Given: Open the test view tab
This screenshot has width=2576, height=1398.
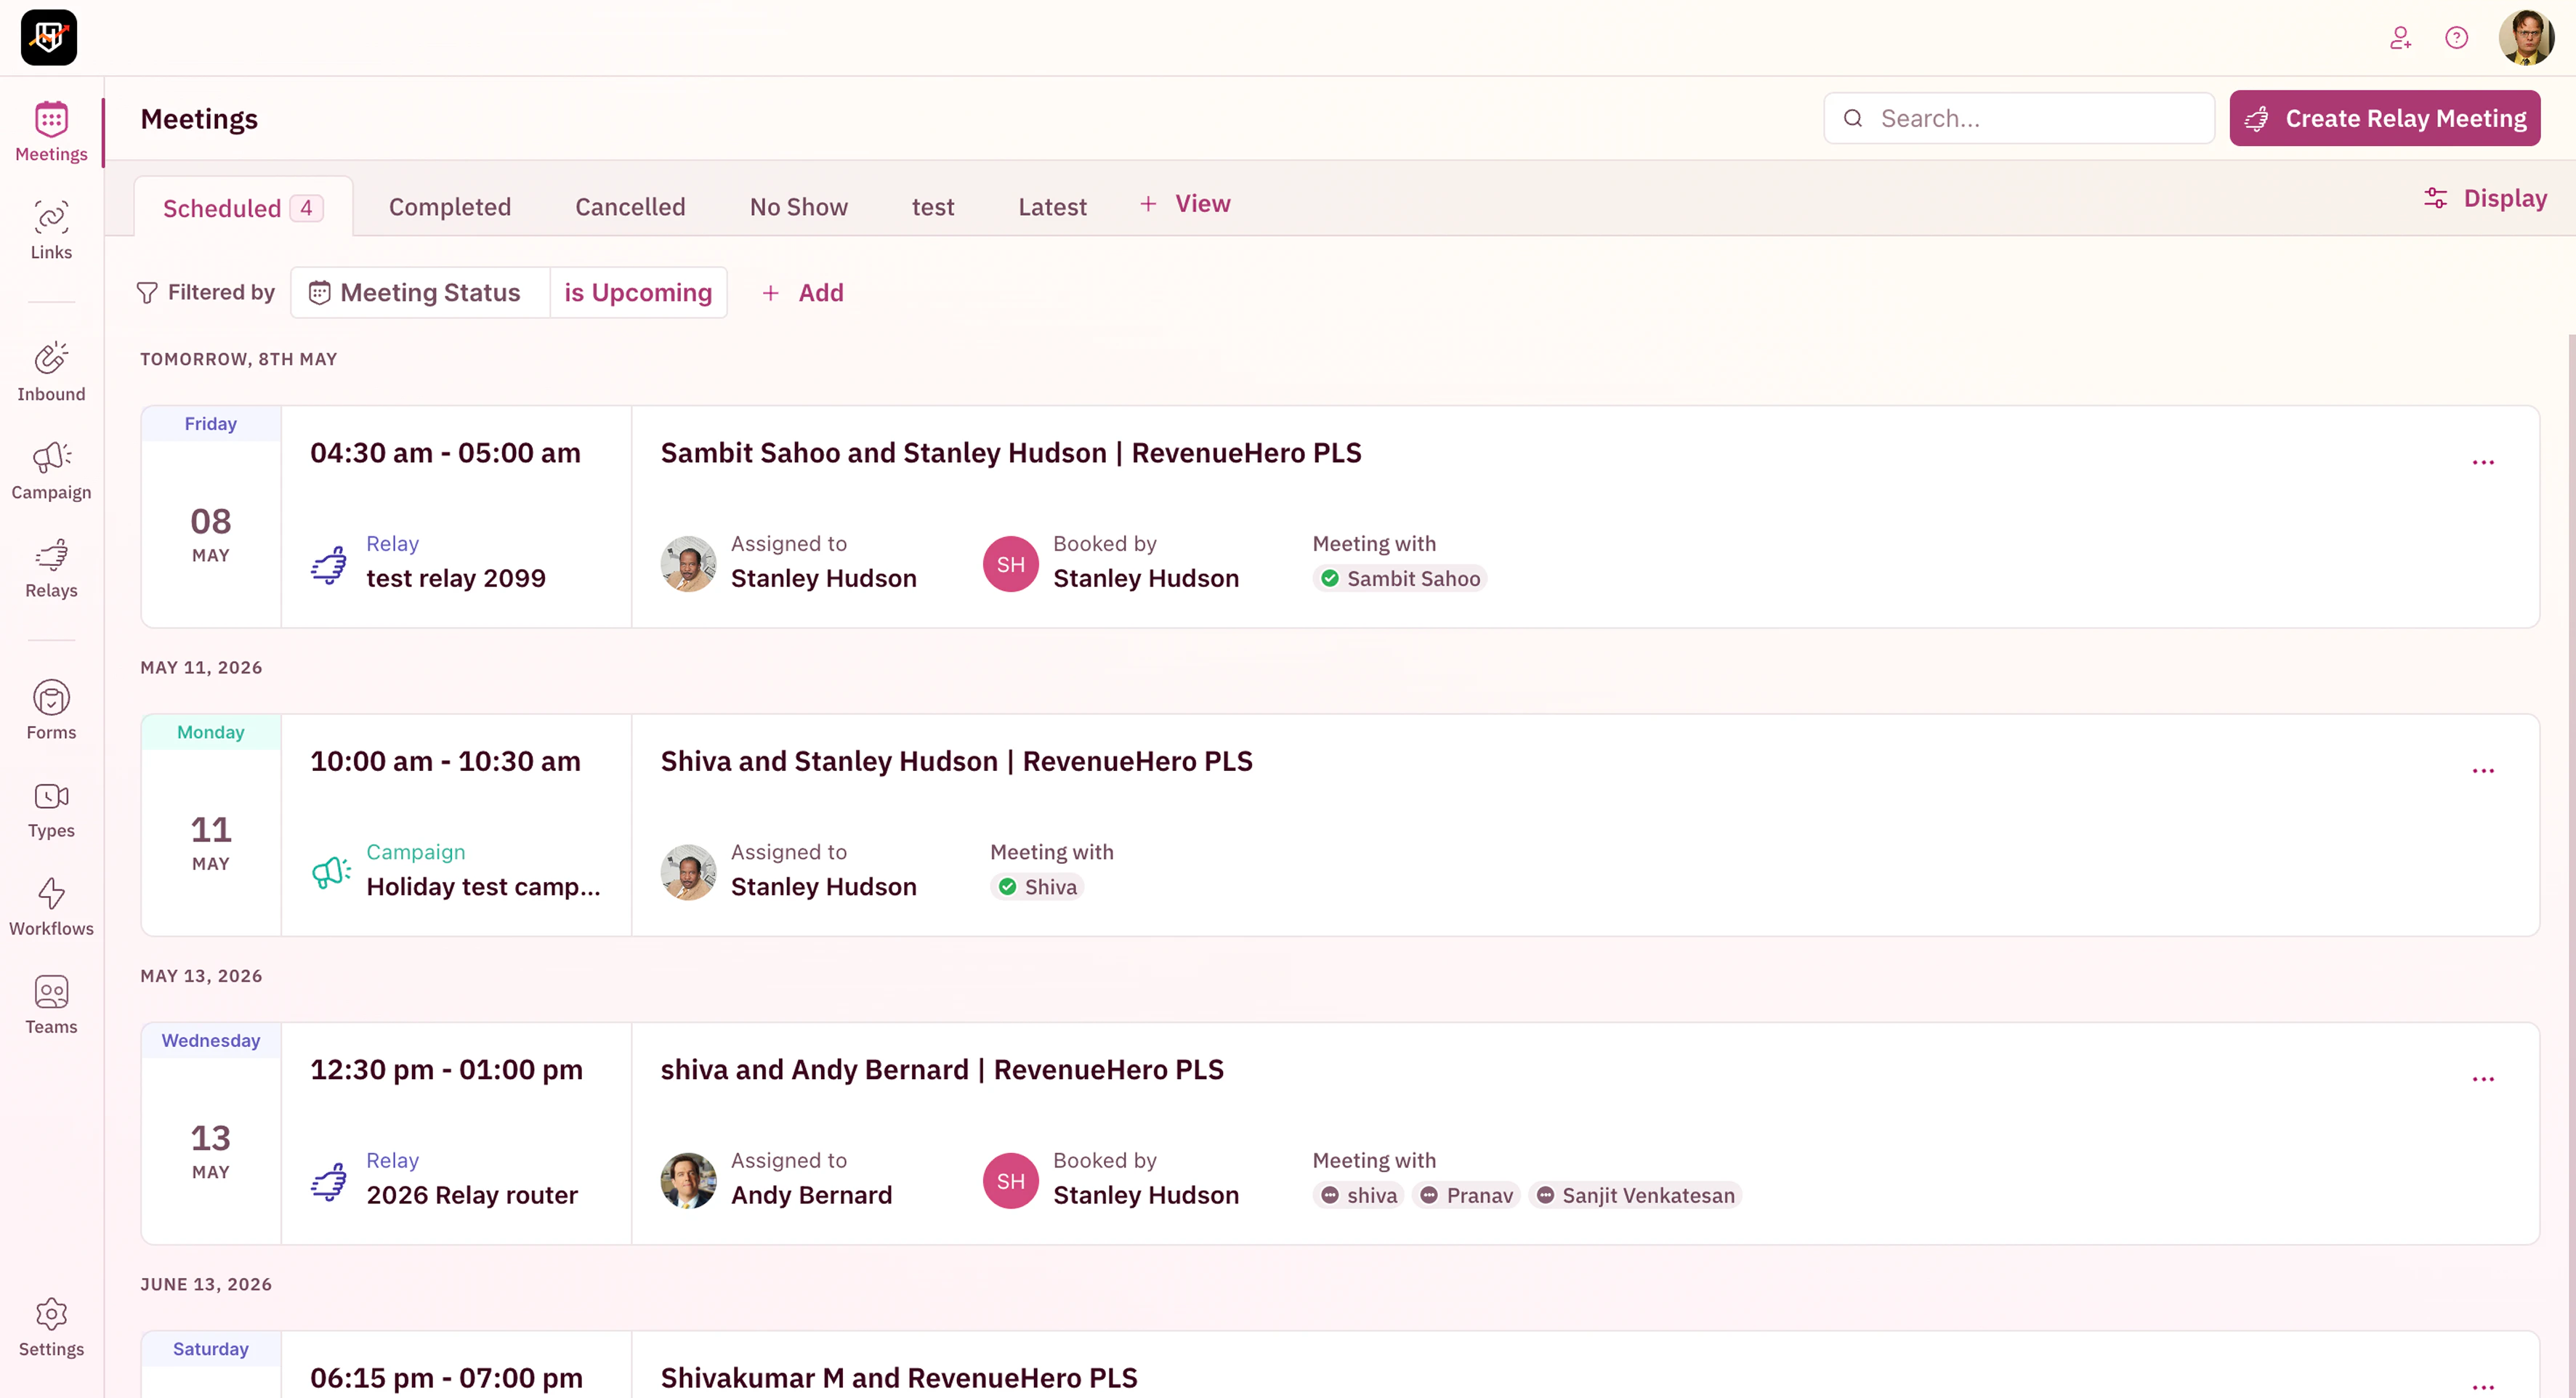Looking at the screenshot, I should tap(933, 207).
